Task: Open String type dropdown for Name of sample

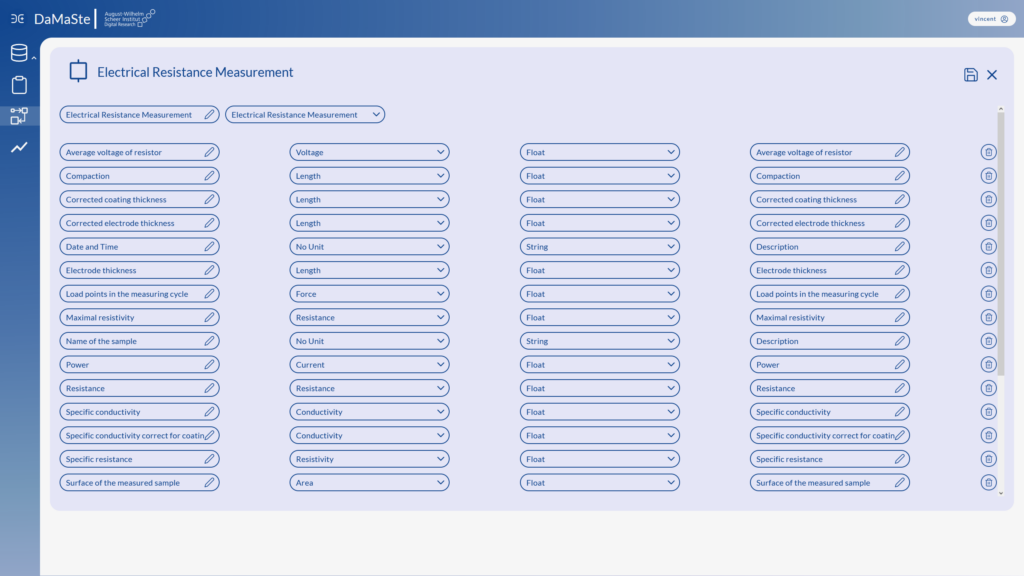Action: coord(600,341)
